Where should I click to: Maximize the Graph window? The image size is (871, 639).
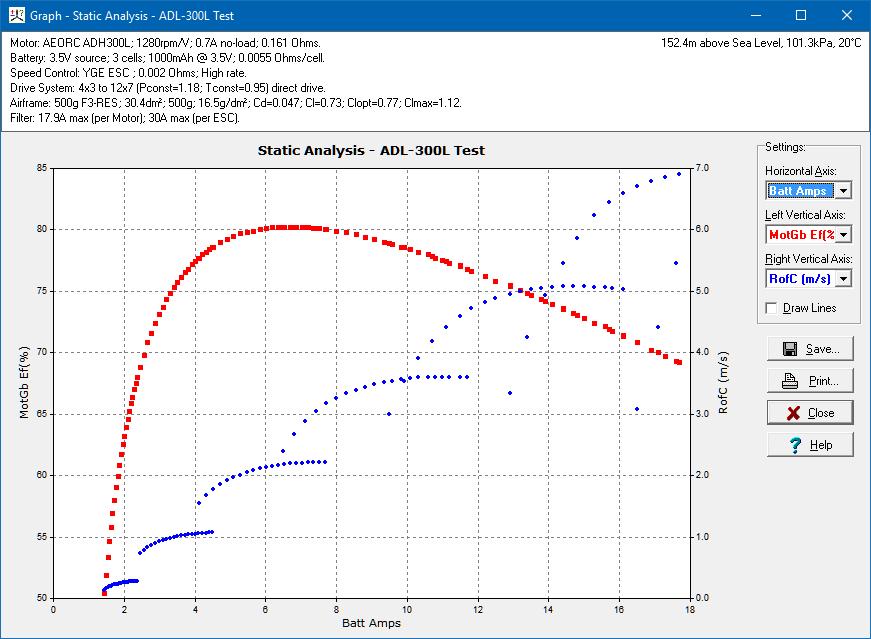point(801,15)
